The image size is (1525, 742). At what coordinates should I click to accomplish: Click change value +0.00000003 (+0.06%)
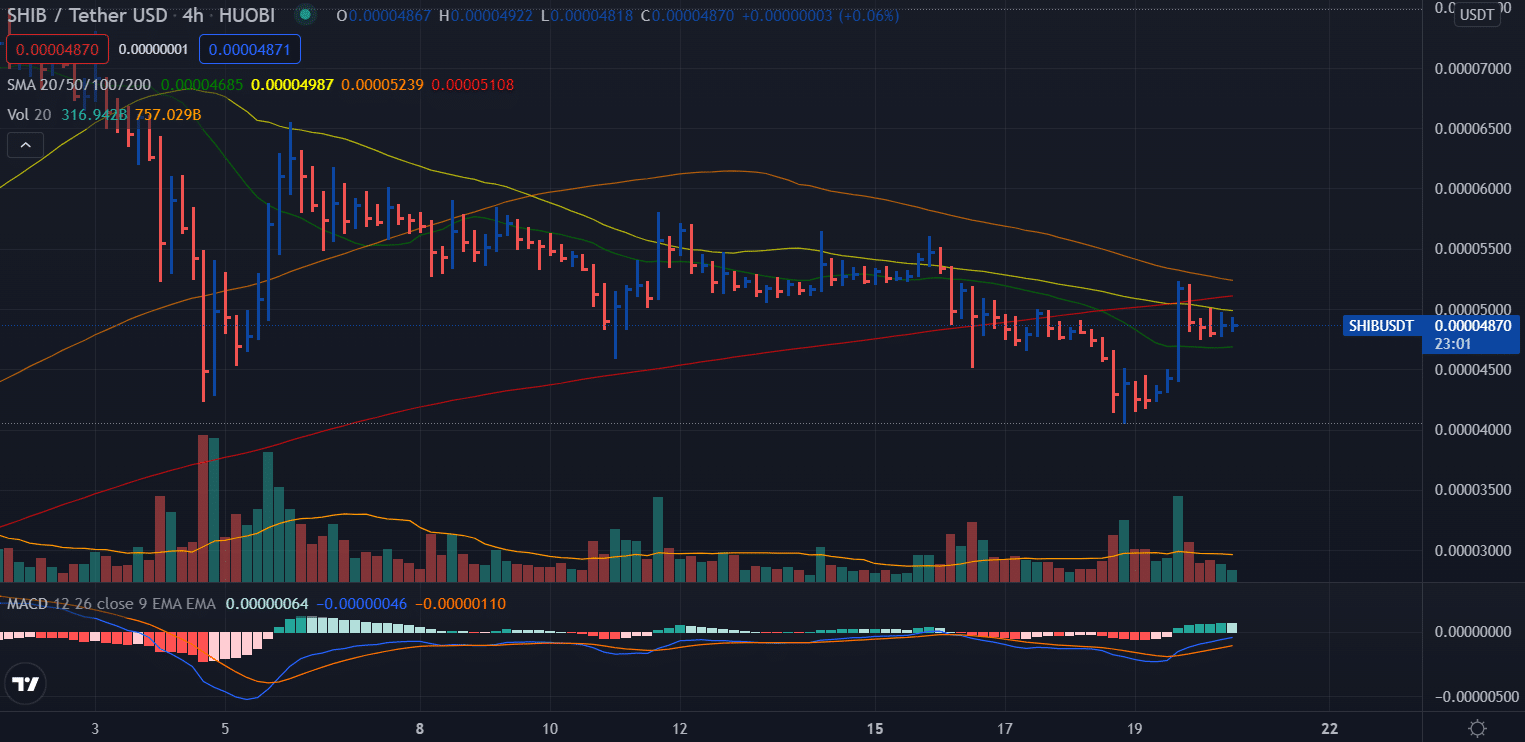coord(821,16)
